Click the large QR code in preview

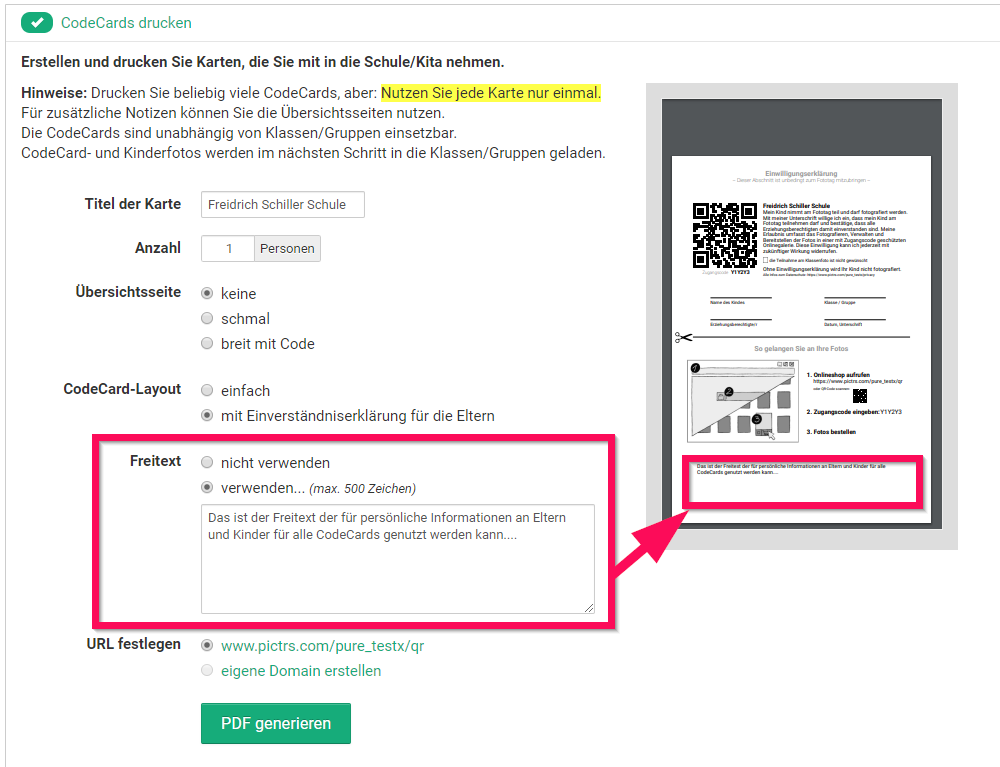click(724, 234)
